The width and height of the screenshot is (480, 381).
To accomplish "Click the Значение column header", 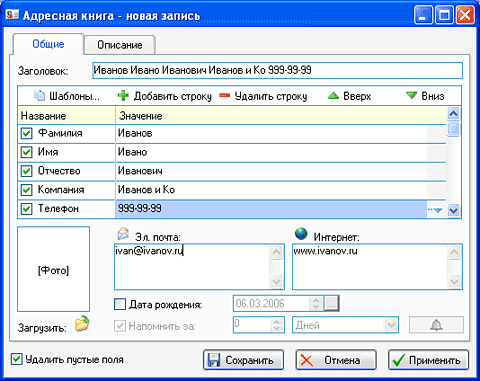I will coord(281,116).
